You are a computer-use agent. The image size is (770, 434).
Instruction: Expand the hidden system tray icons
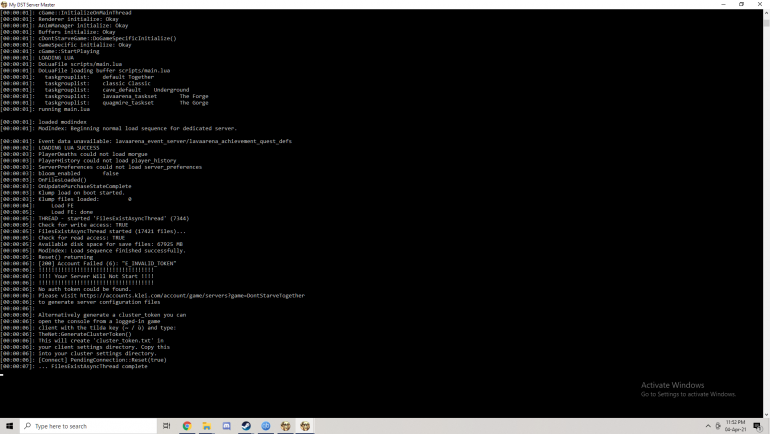708,426
